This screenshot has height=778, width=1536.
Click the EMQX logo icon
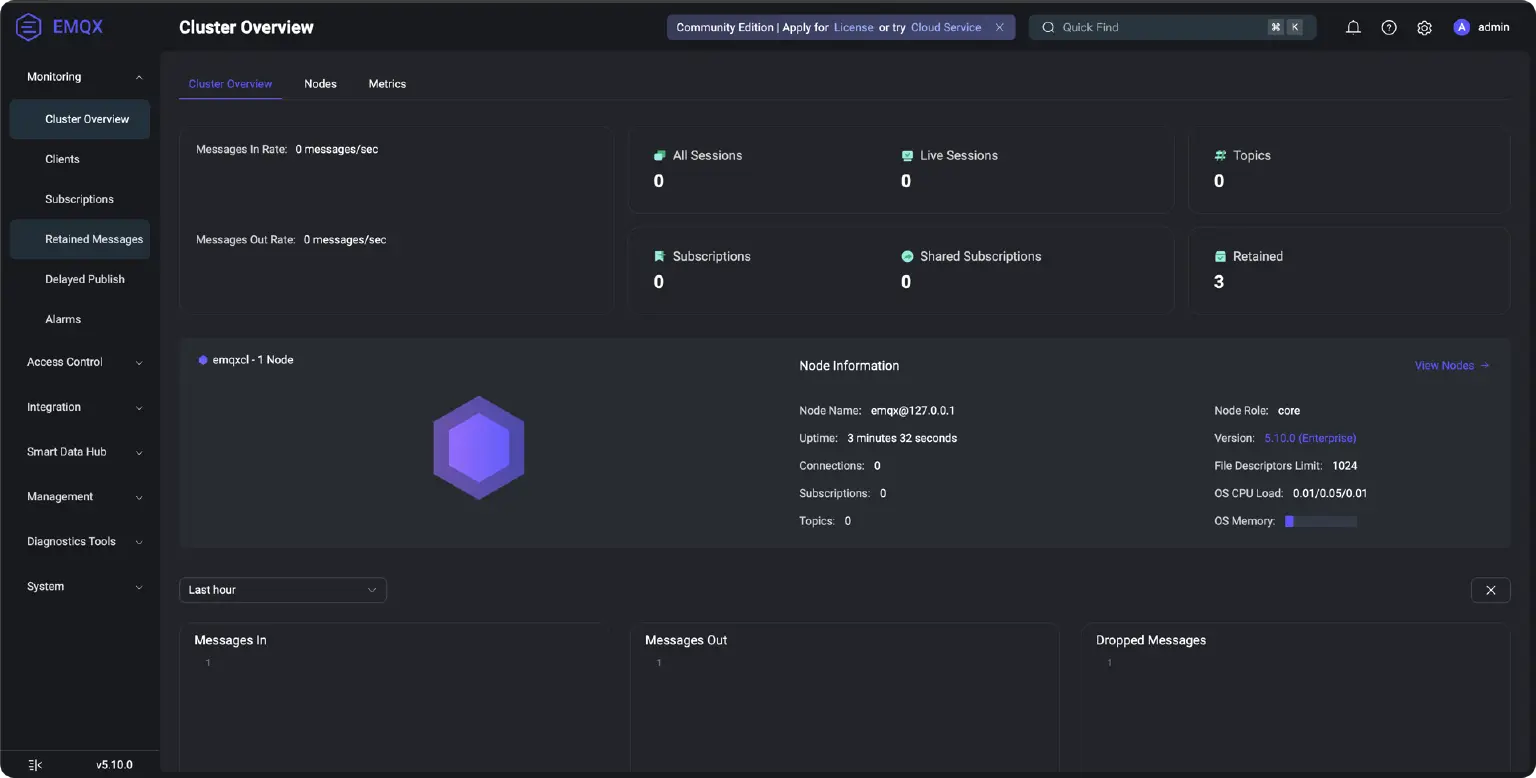(29, 28)
